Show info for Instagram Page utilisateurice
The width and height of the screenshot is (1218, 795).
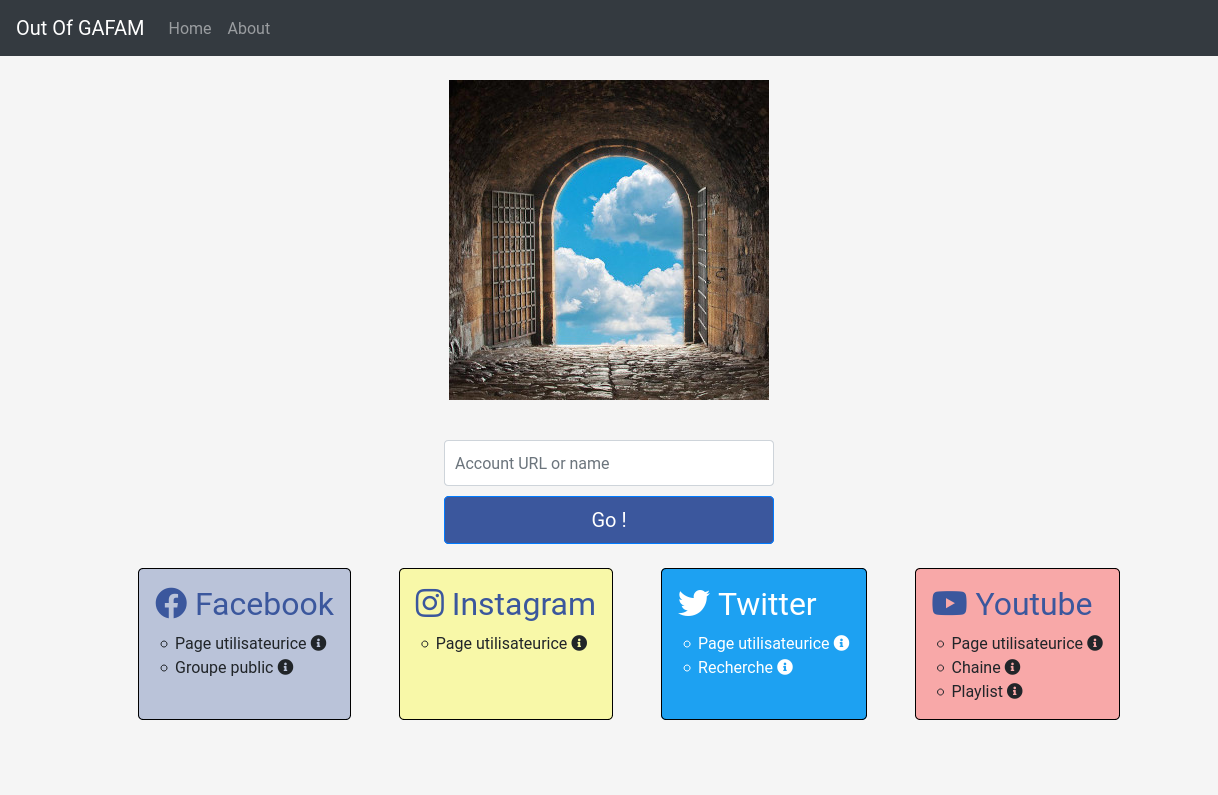(579, 643)
